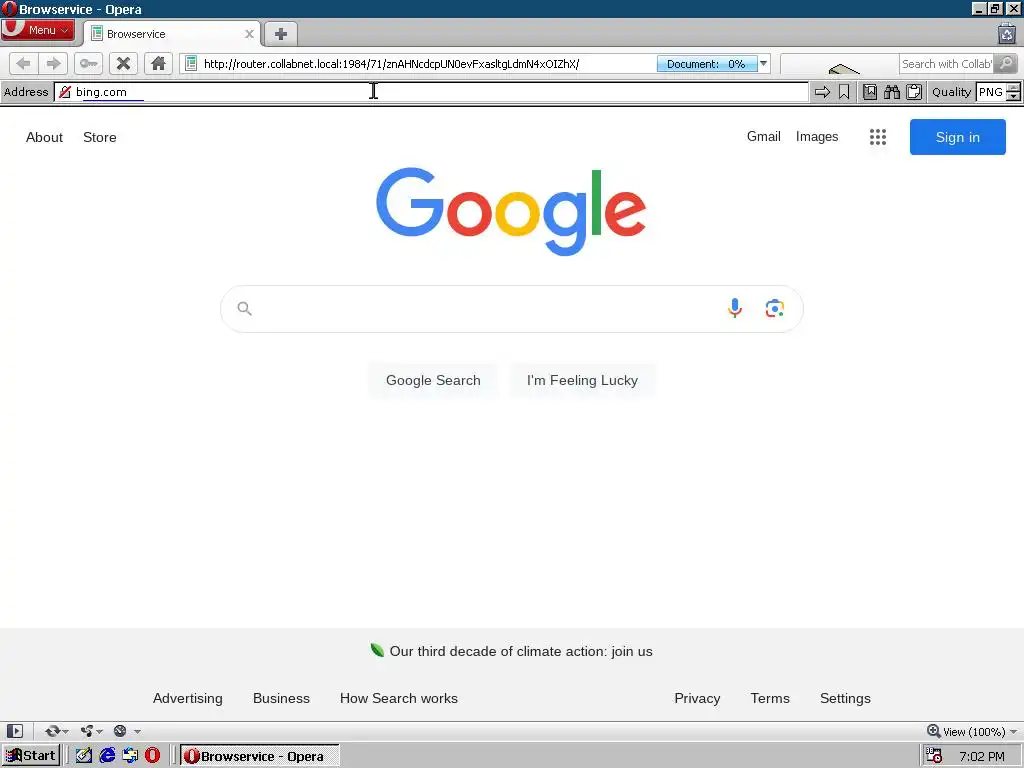Image resolution: width=1024 pixels, height=768 pixels.
Task: Click the bookmark ribbon icon
Action: coord(844,92)
